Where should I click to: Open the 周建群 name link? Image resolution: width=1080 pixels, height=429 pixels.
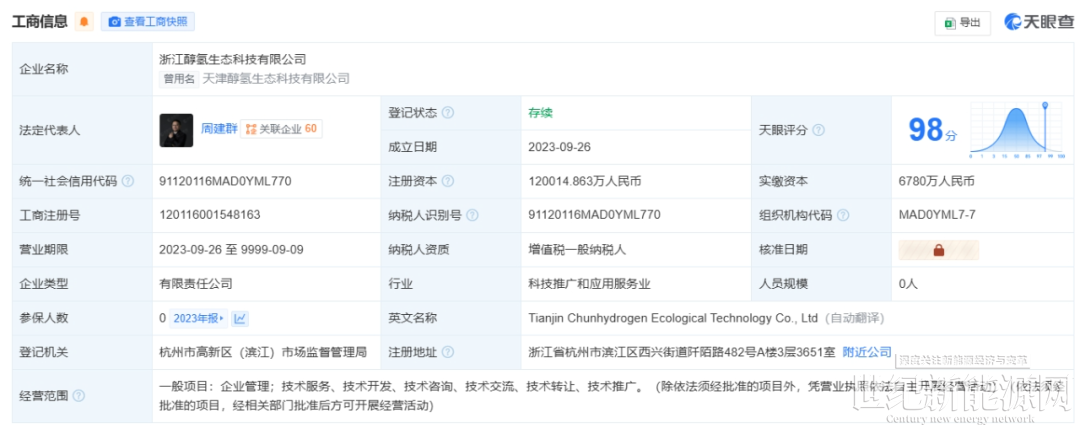pos(219,129)
